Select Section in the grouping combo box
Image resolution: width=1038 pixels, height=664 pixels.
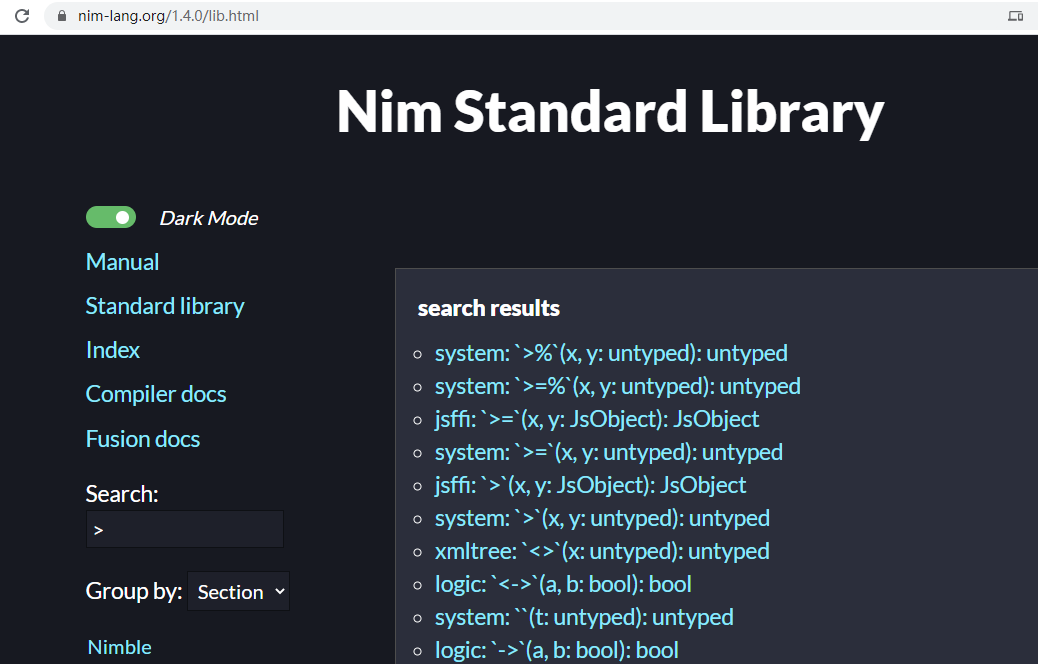(238, 591)
